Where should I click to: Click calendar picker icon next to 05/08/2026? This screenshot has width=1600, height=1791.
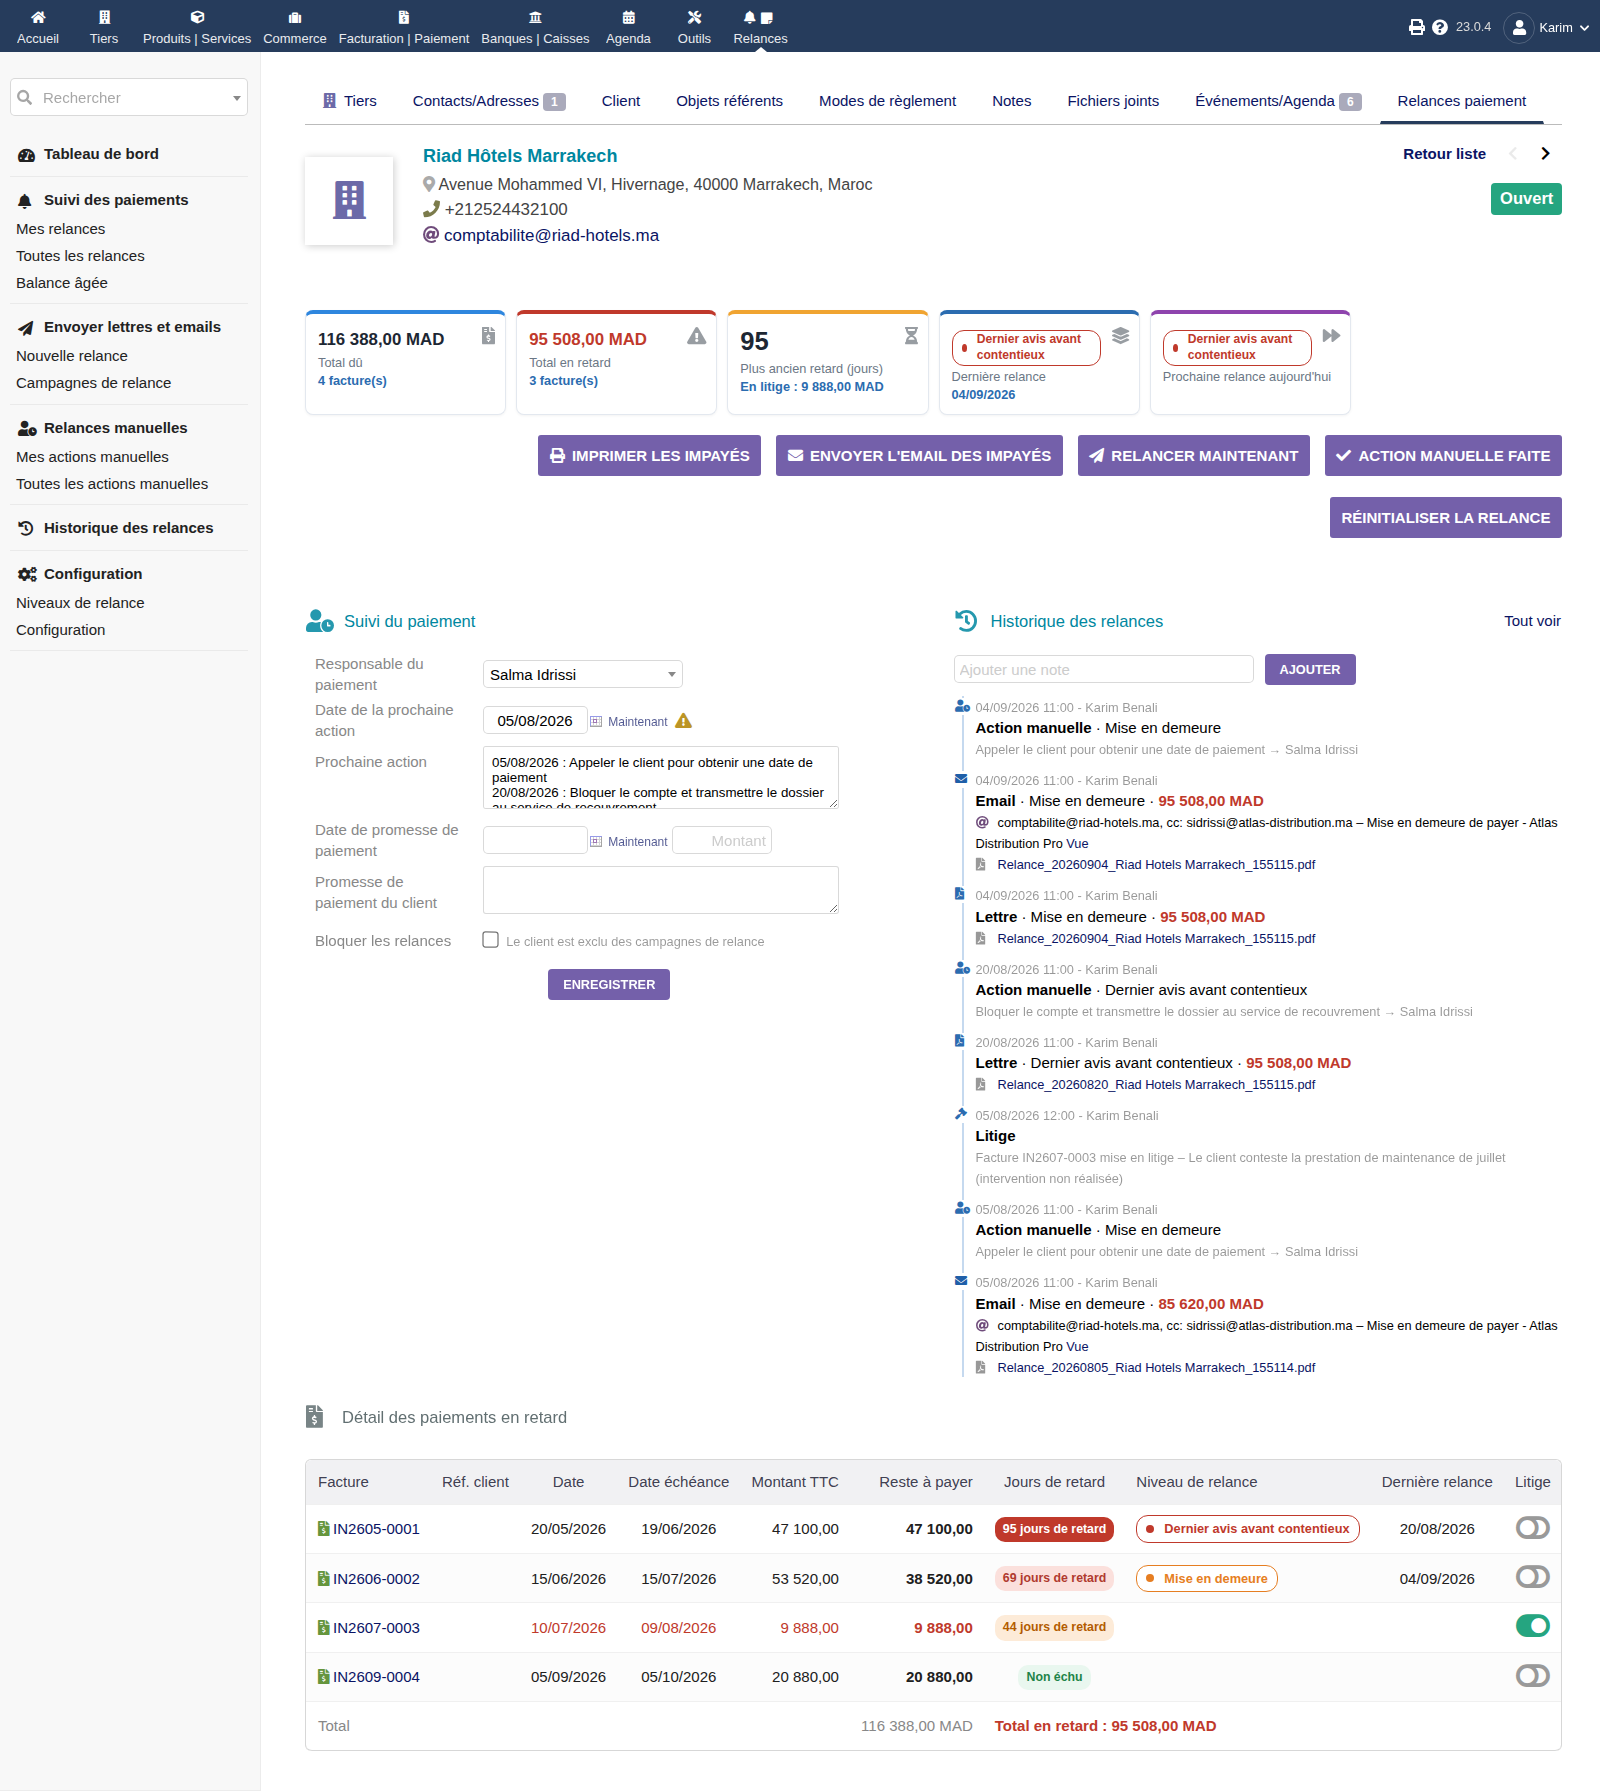pyautogui.click(x=596, y=721)
